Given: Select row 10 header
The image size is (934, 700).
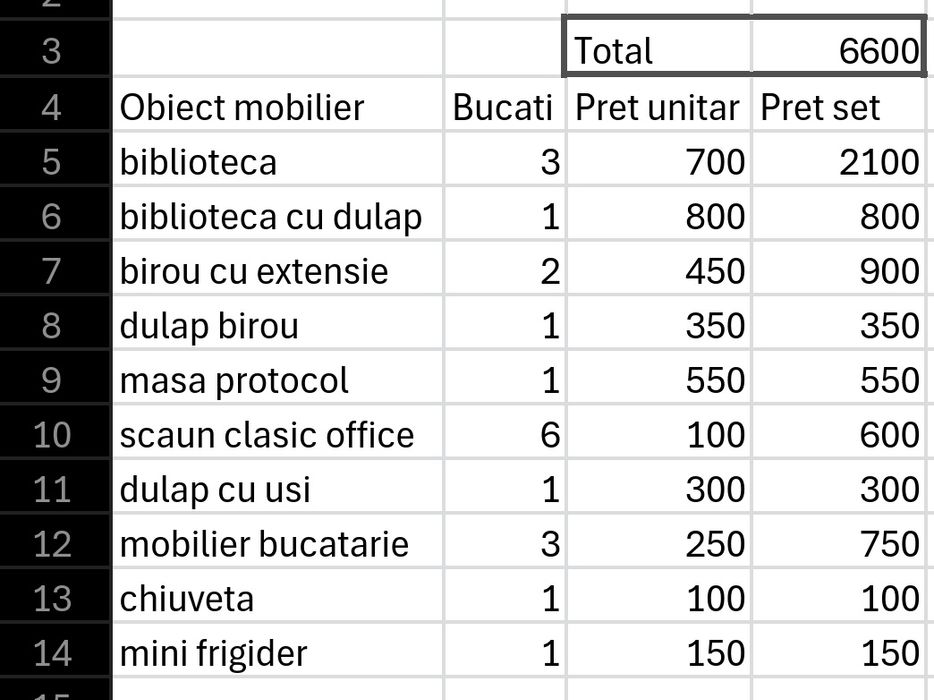Looking at the screenshot, I should click(52, 434).
